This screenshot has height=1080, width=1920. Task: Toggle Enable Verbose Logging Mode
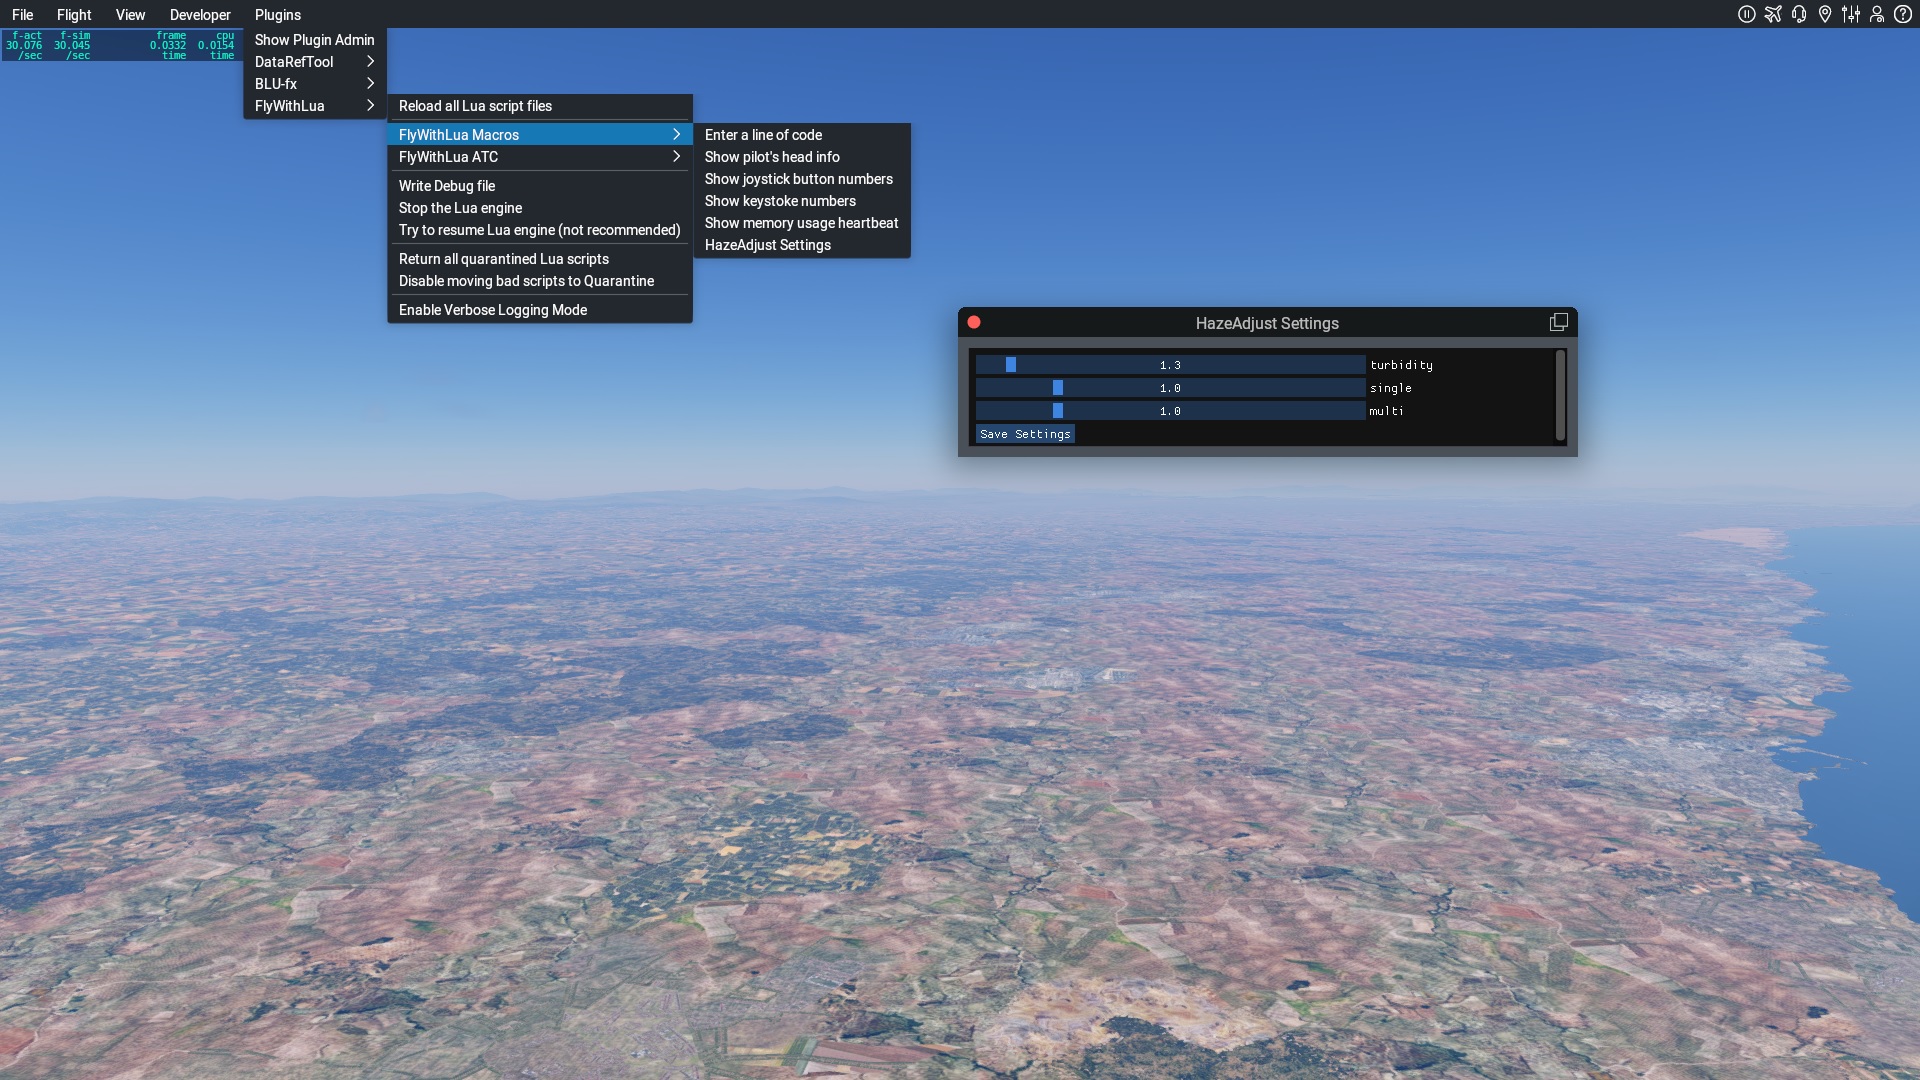540,310
